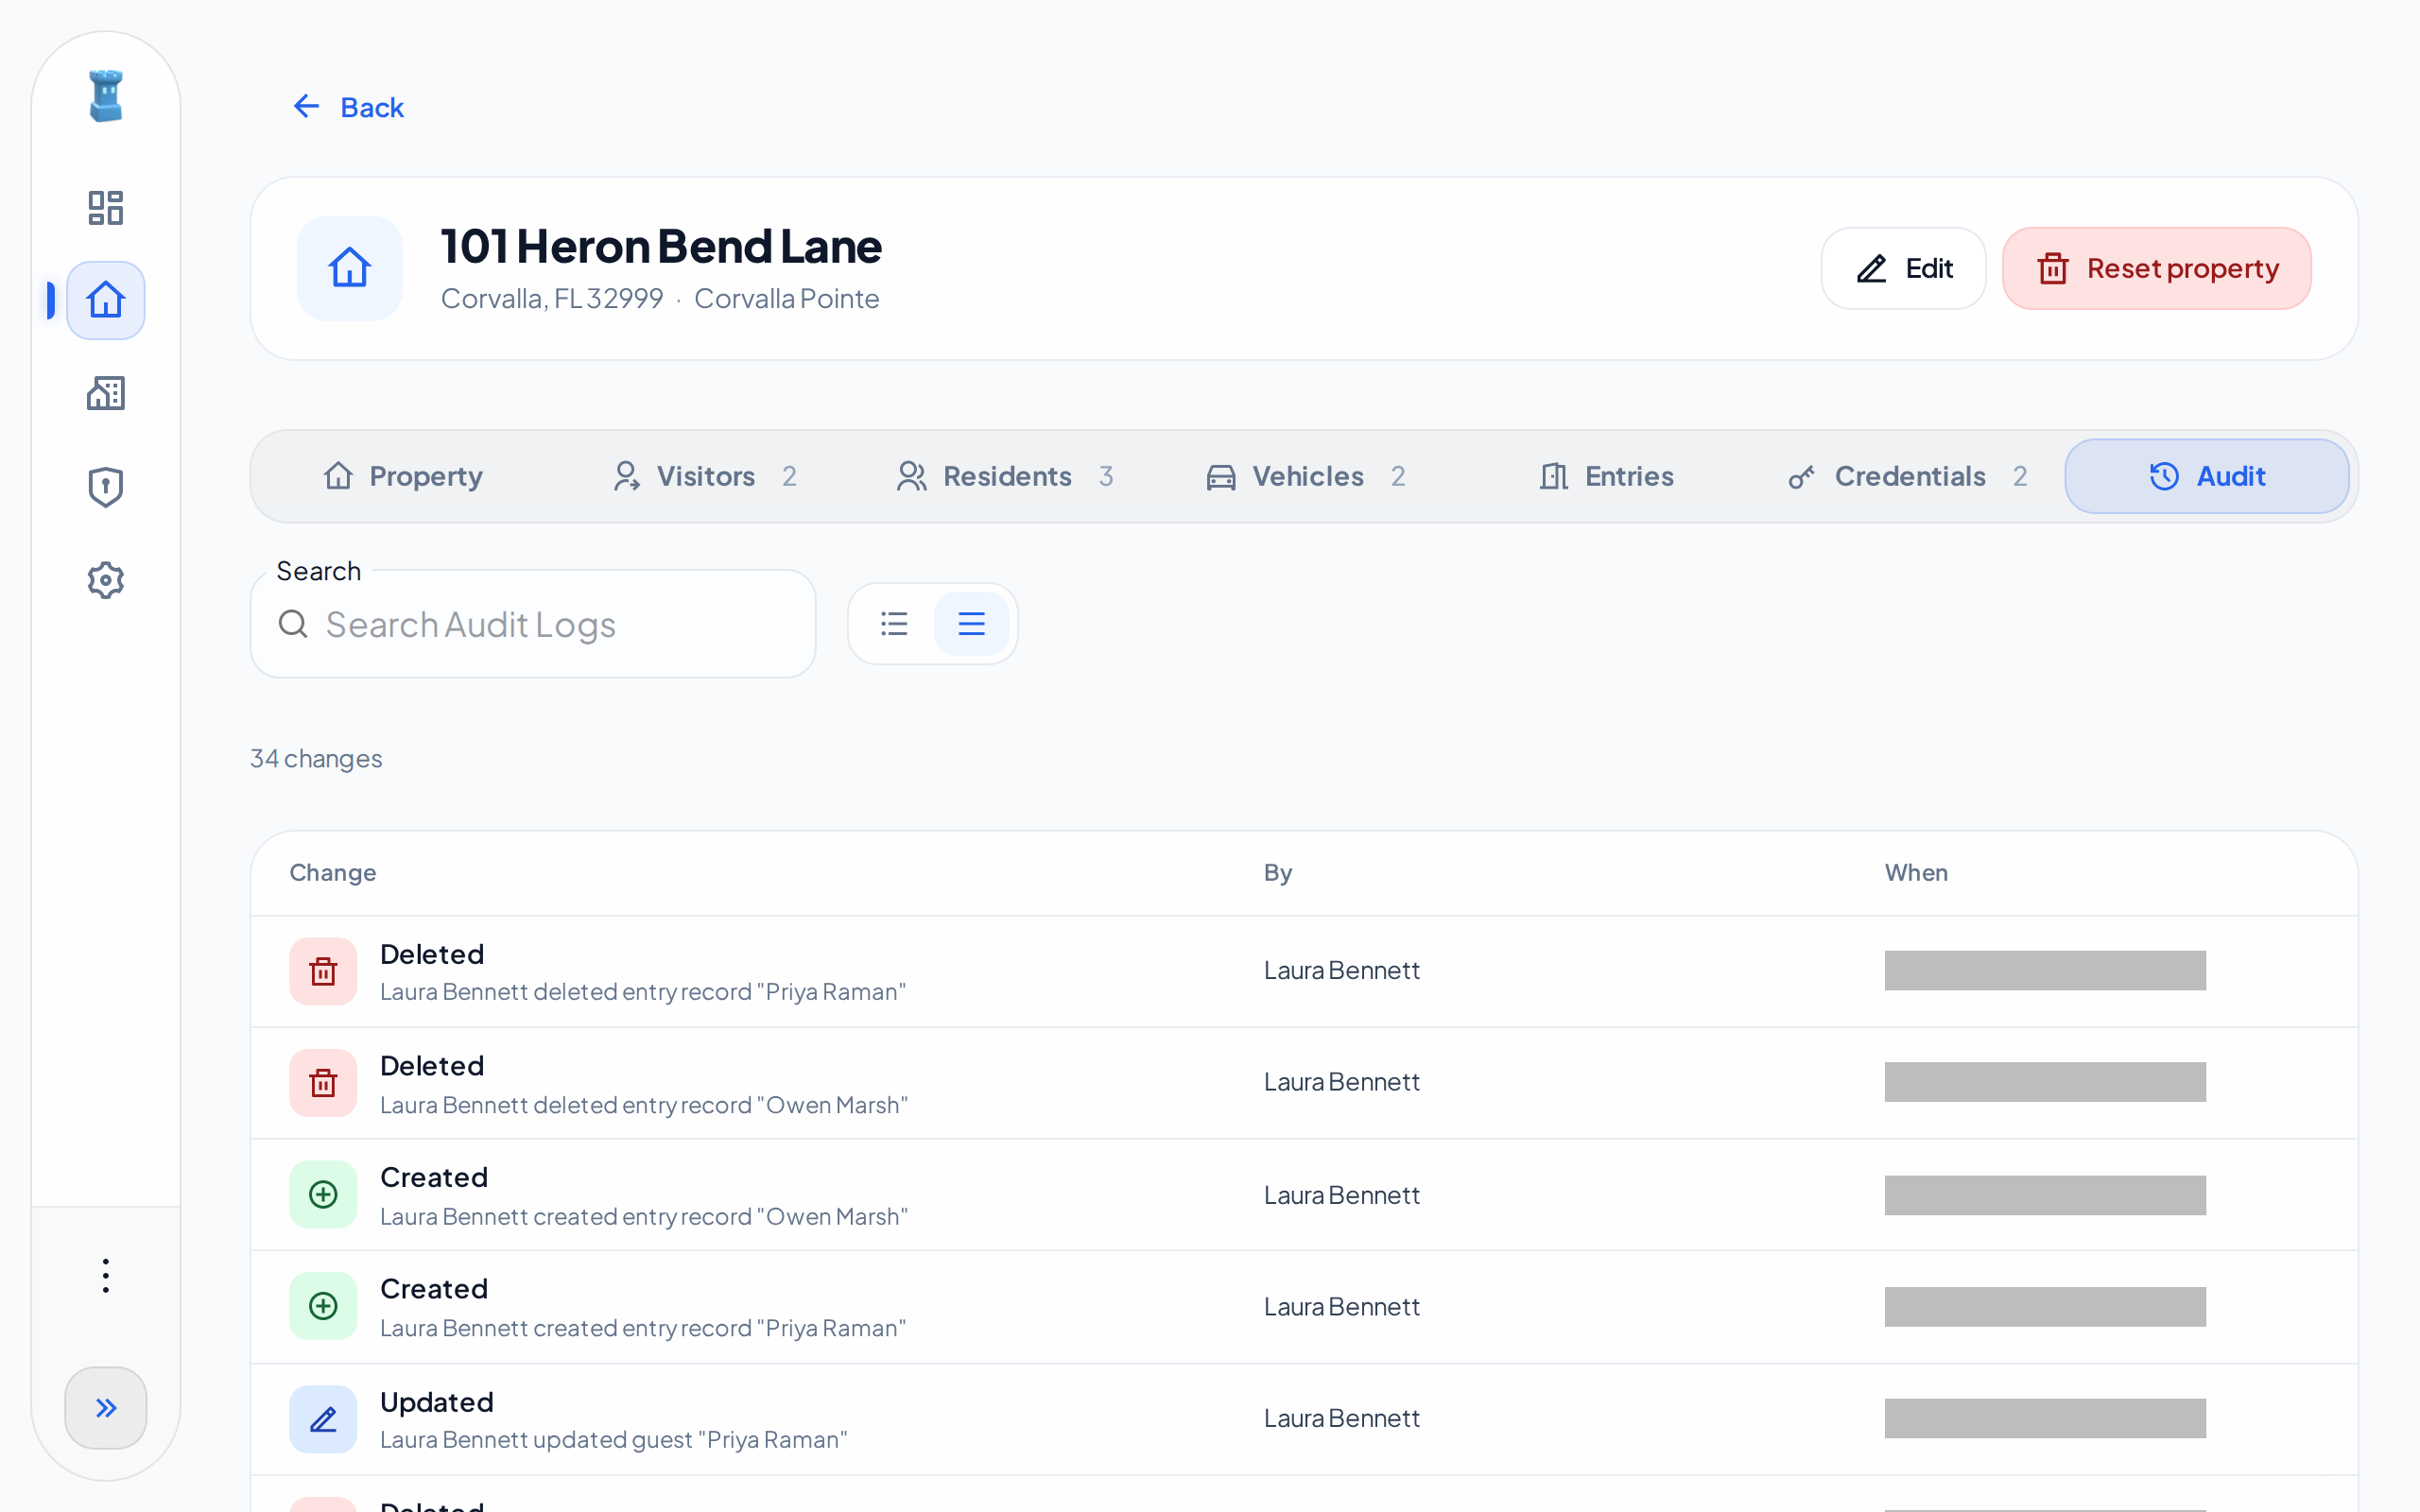Click pencil icon for updated Priya Raman guest

pyautogui.click(x=323, y=1419)
